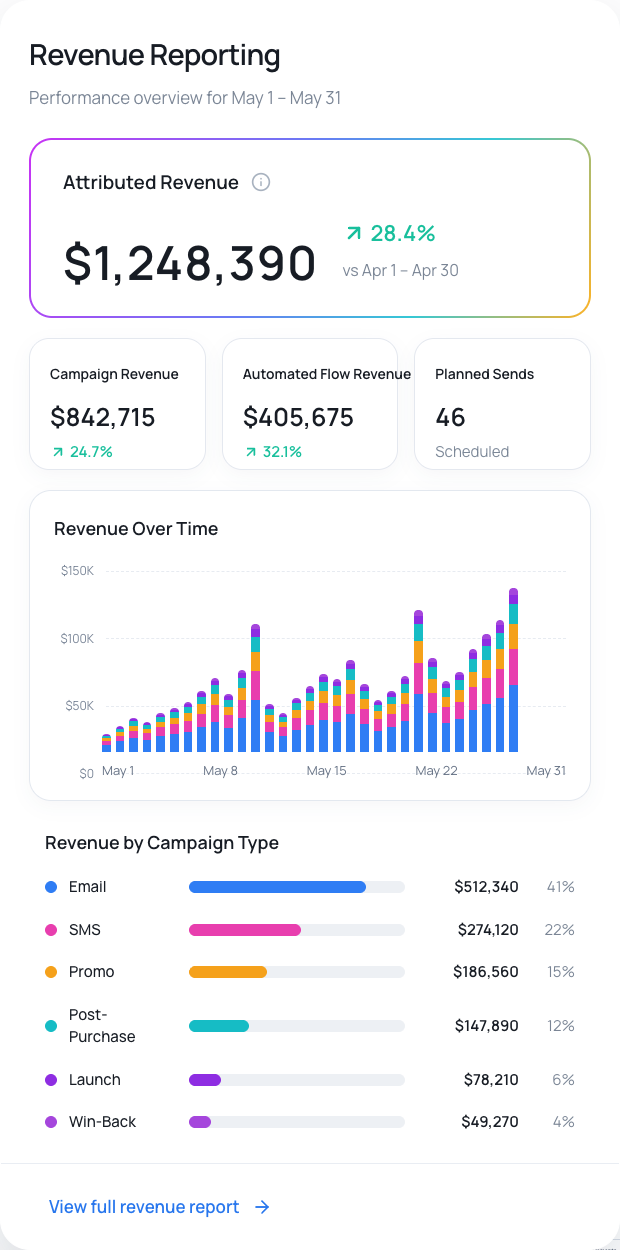Click the $1,248,390 attributed revenue total
Viewport: 620px width, 1250px height.
pyautogui.click(x=190, y=262)
